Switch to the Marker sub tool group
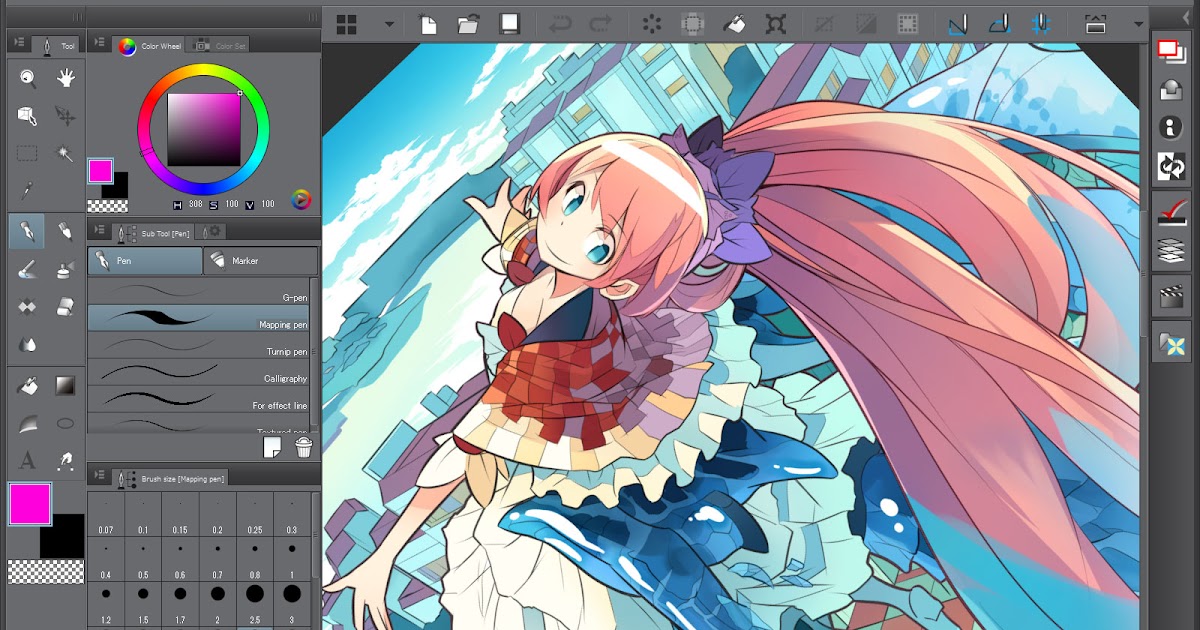The height and width of the screenshot is (630, 1200). click(x=260, y=261)
